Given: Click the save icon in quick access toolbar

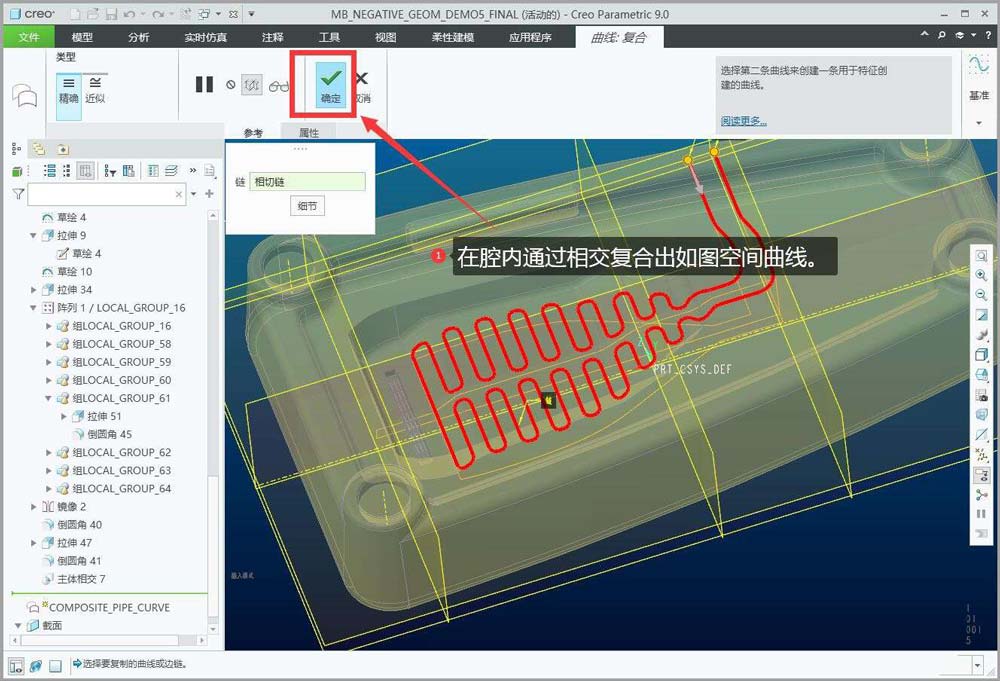Looking at the screenshot, I should point(112,13).
